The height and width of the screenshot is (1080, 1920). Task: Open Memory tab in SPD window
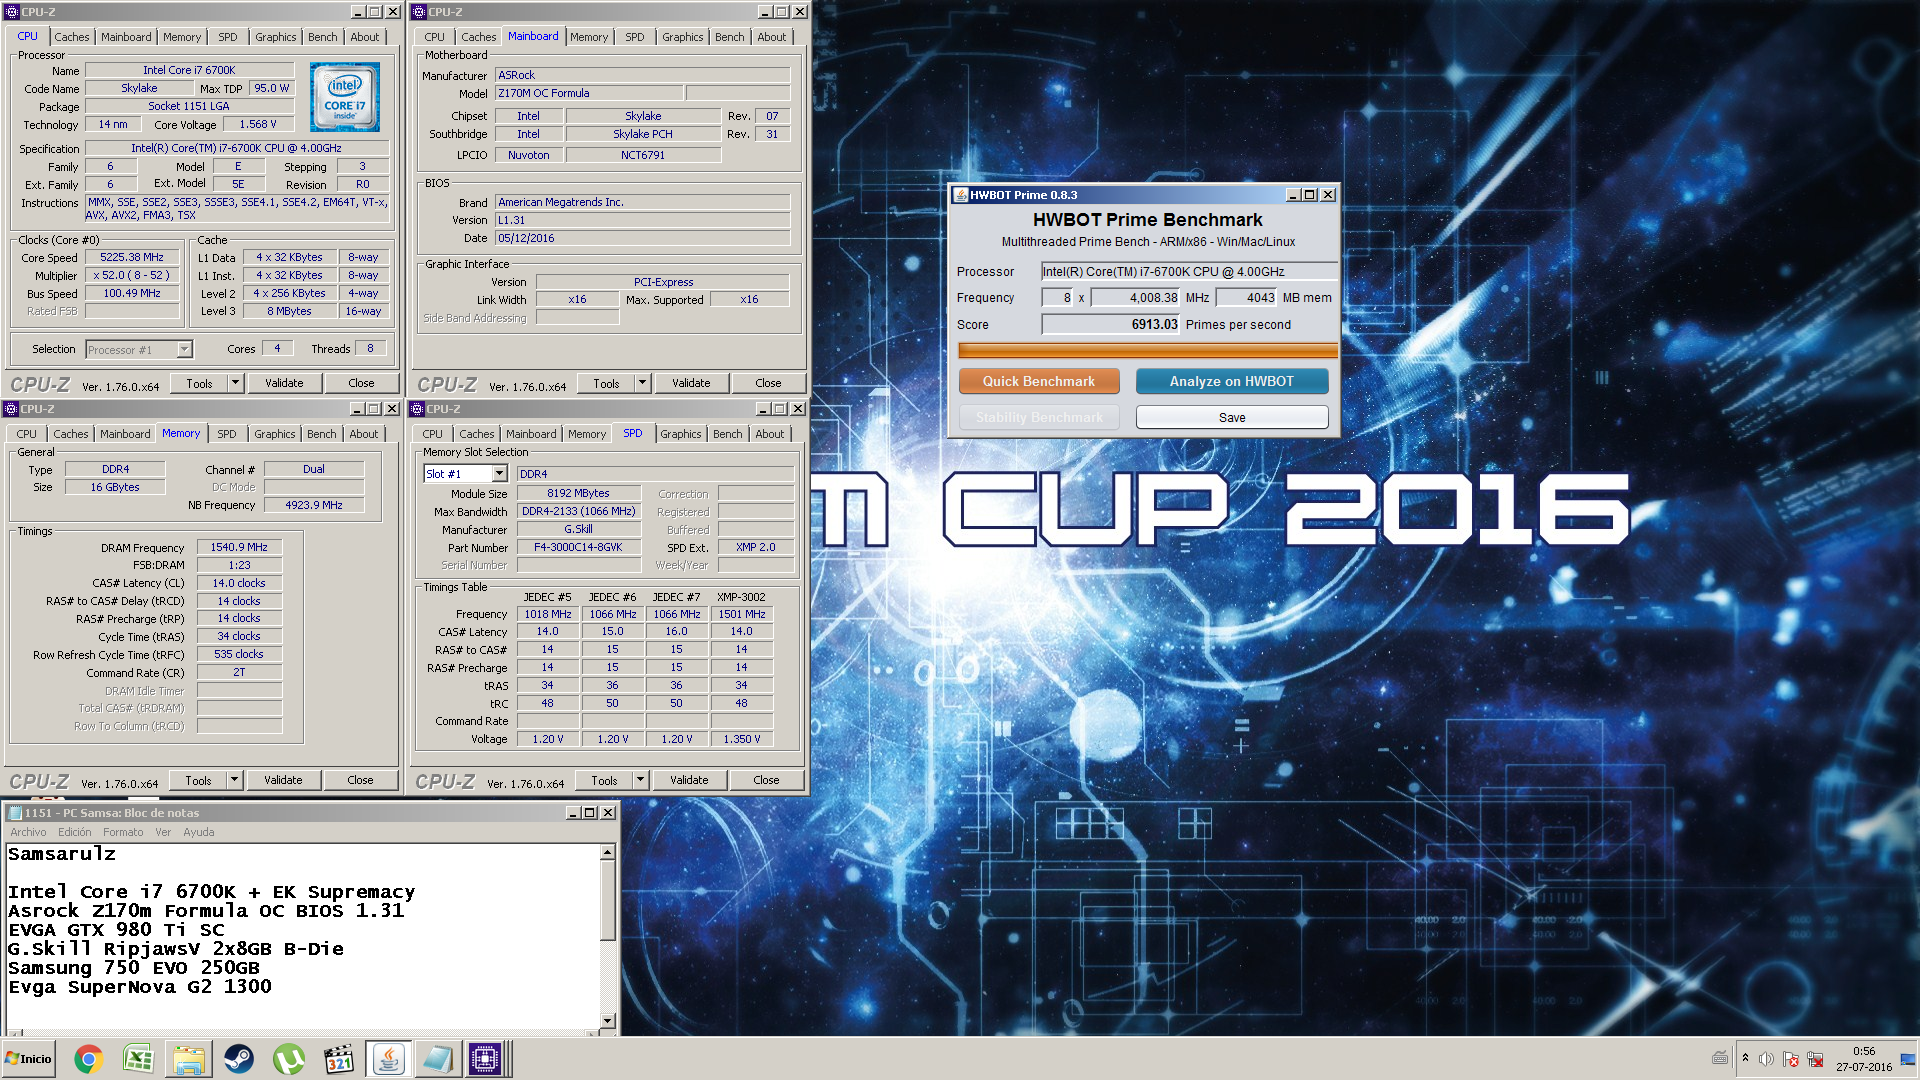click(587, 434)
